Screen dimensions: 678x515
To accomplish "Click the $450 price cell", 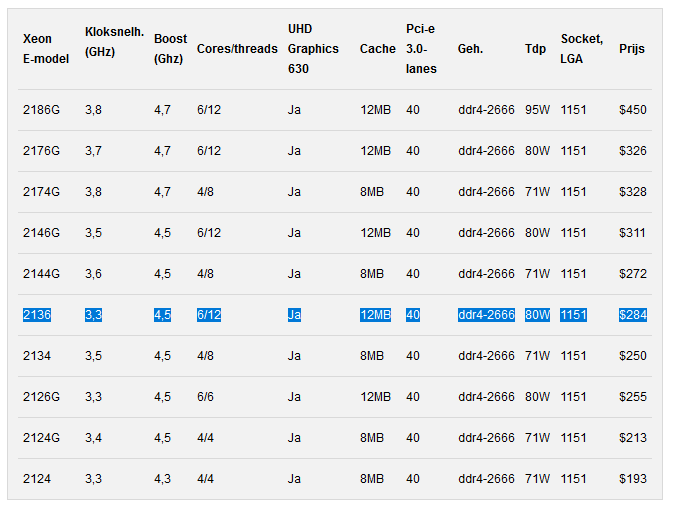I will point(632,109).
